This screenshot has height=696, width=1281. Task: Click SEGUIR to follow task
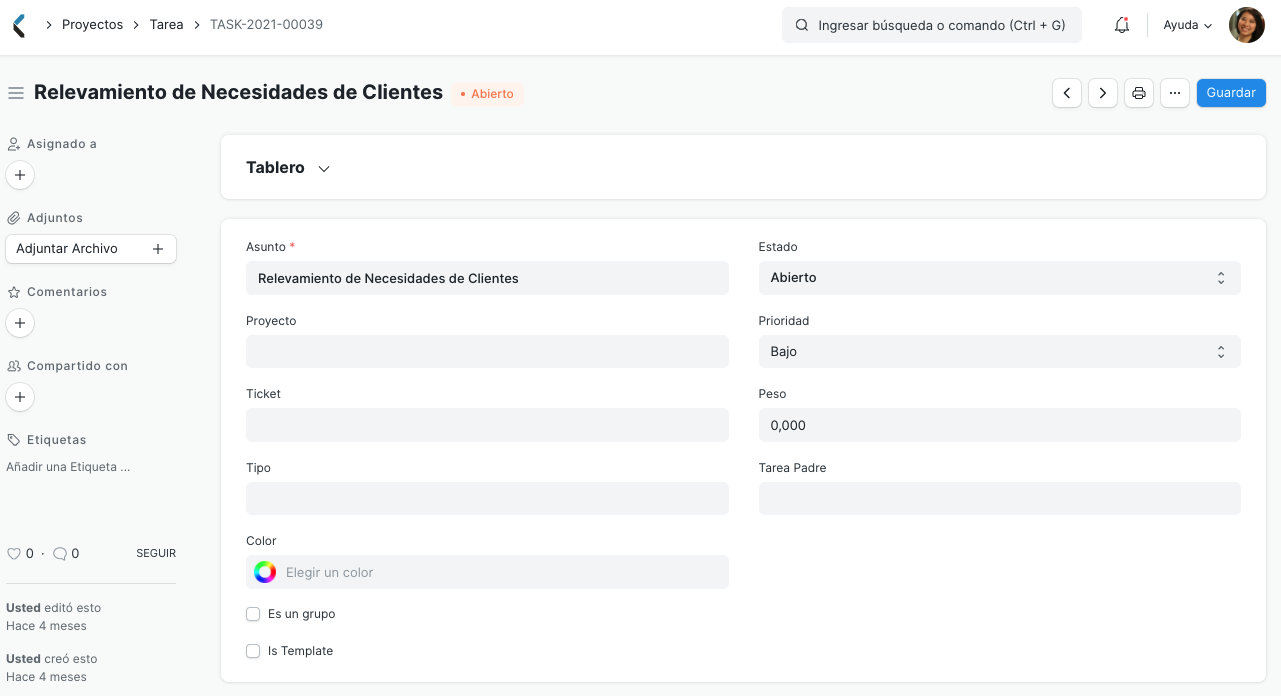pyautogui.click(x=156, y=553)
